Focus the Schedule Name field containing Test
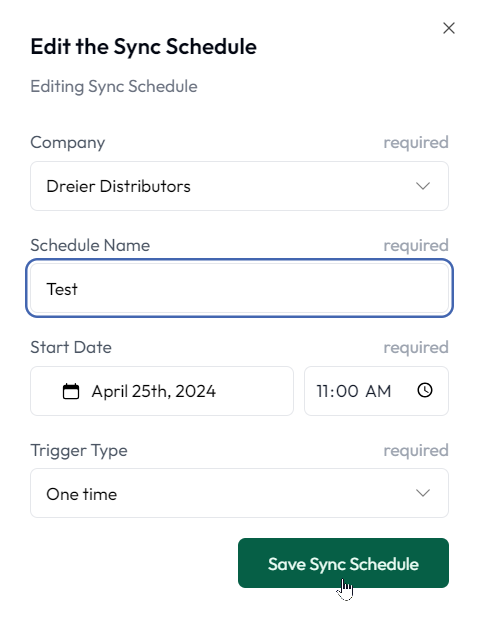The image size is (478, 620). tap(239, 288)
